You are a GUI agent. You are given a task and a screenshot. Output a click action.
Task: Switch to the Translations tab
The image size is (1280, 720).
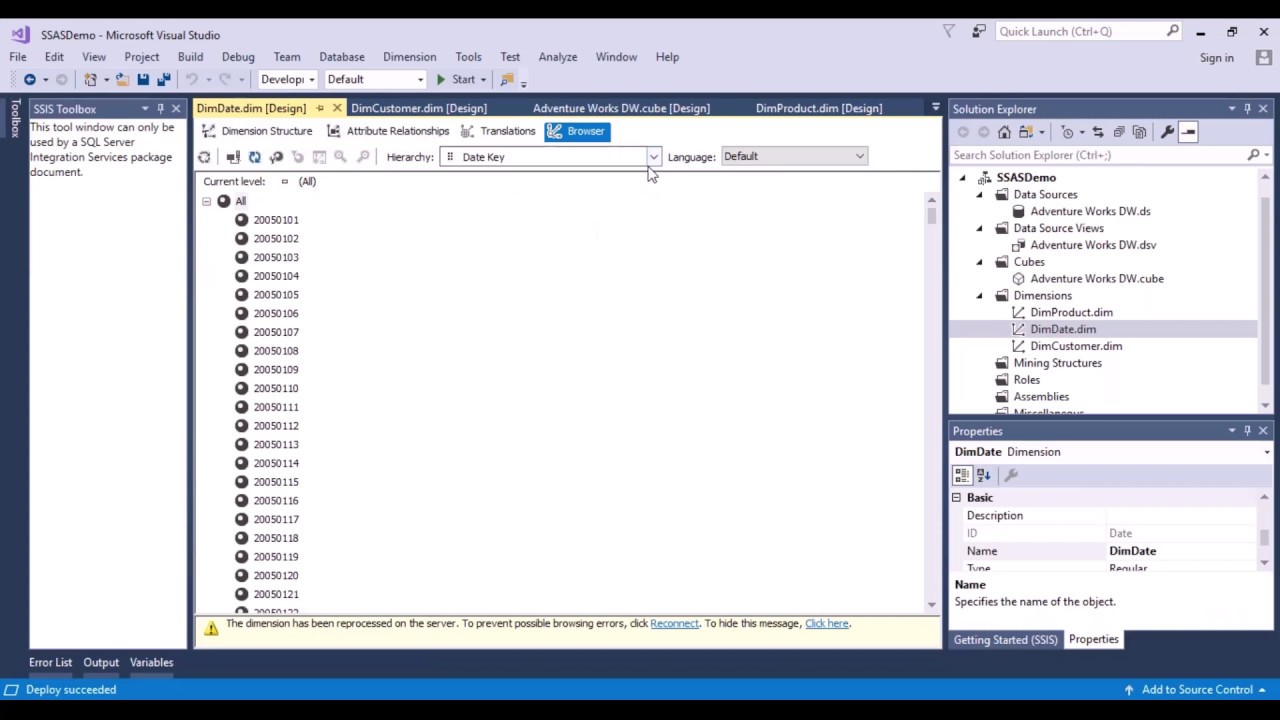click(498, 131)
